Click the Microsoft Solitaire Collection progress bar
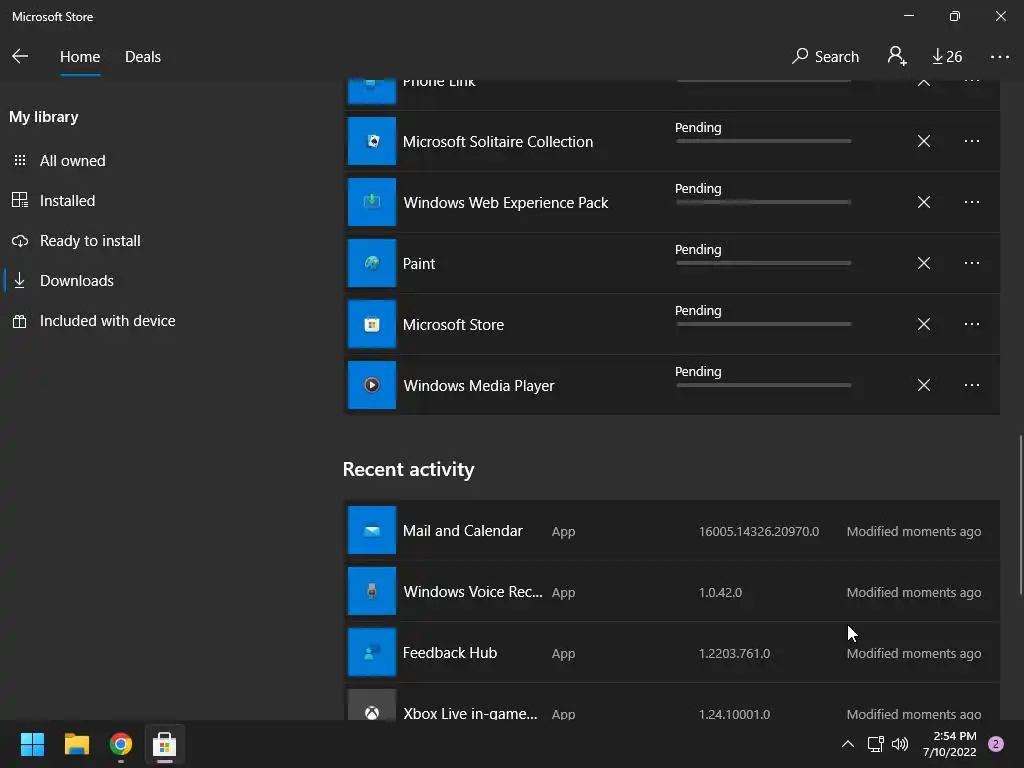Screen dimensions: 1024x768 pyautogui.click(x=763, y=141)
